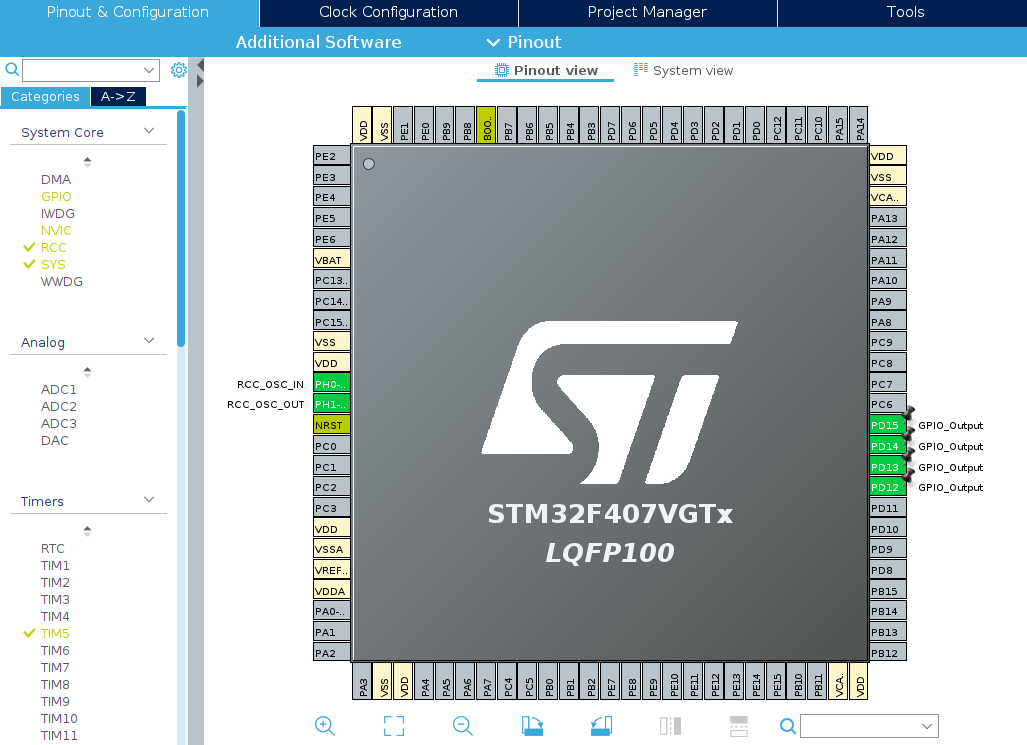Open the Tools tab
Image resolution: width=1027 pixels, height=745 pixels.
coord(905,12)
